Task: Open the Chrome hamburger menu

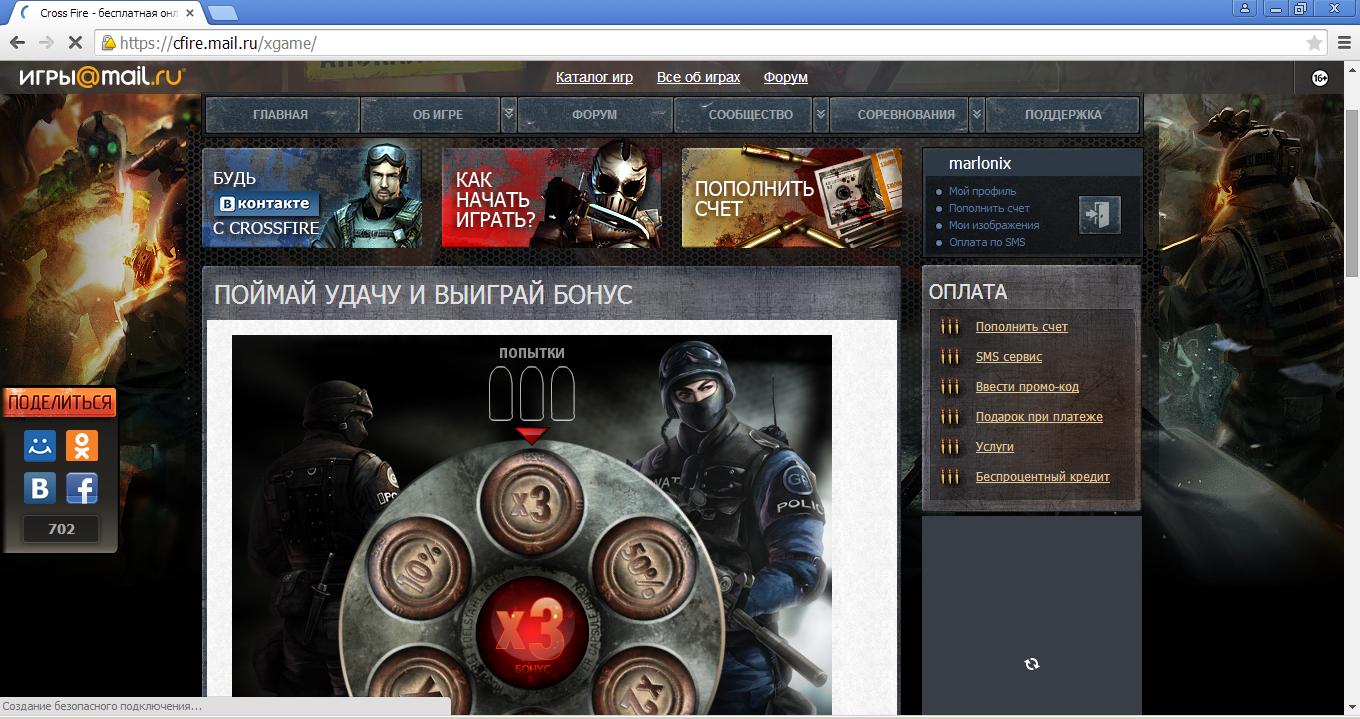Action: click(x=1344, y=43)
